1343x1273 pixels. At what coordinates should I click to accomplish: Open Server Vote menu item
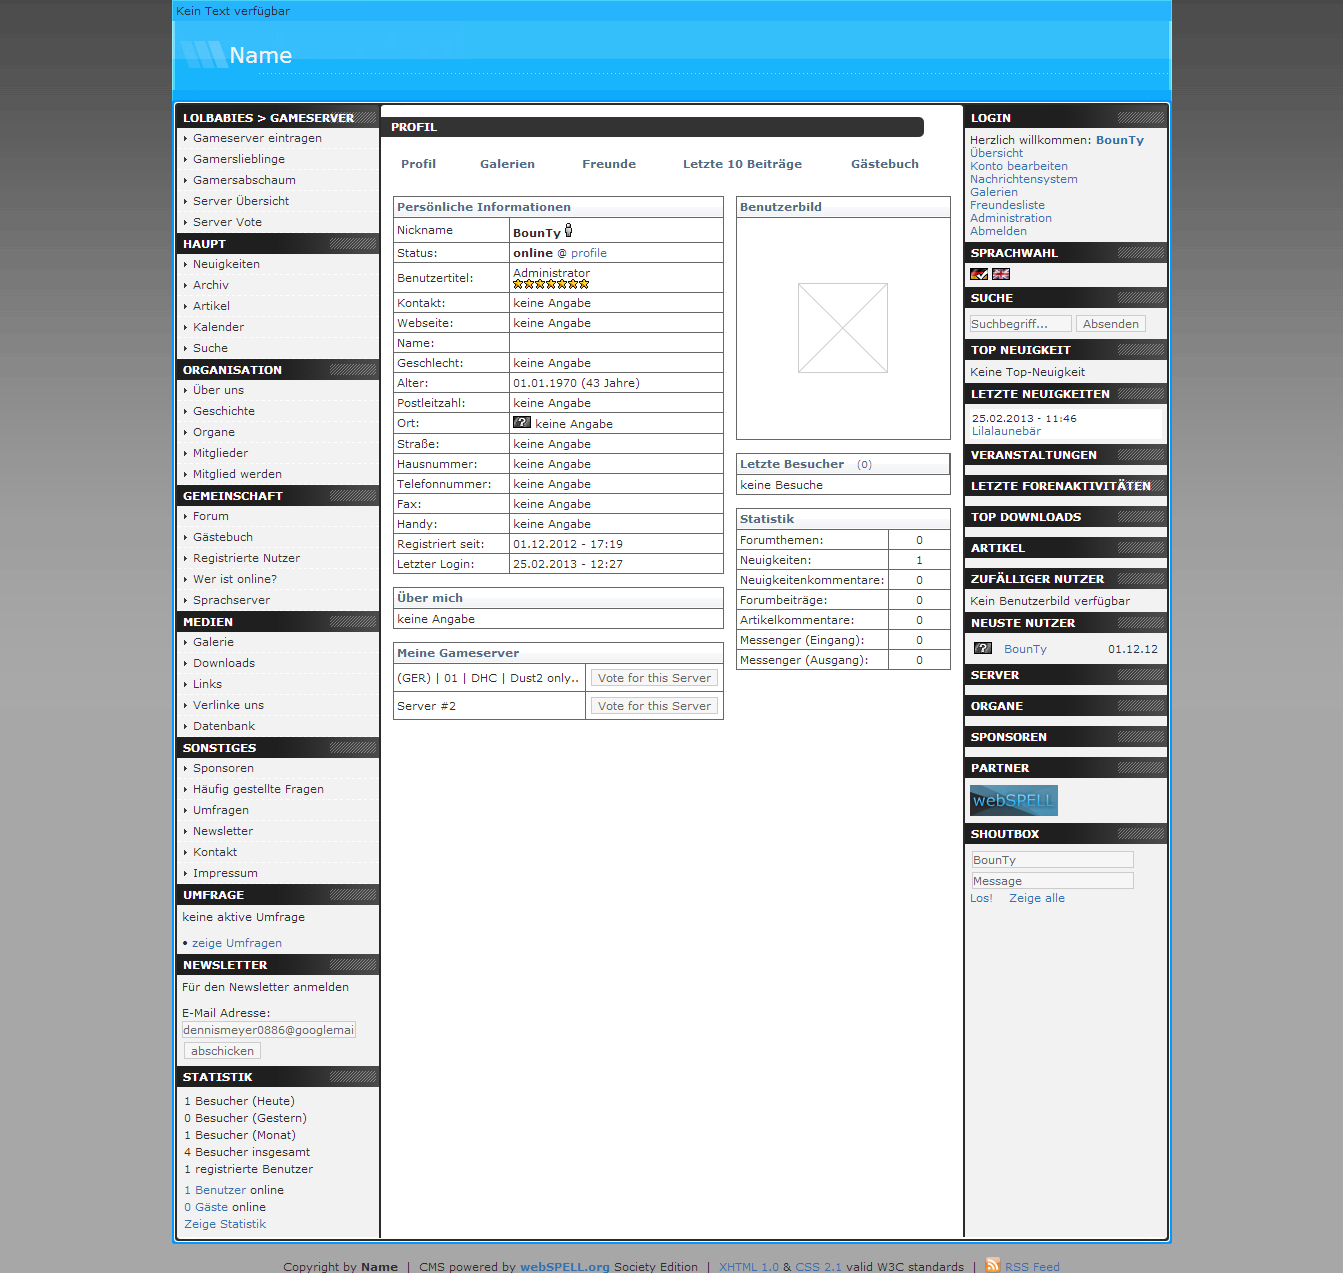click(x=227, y=222)
